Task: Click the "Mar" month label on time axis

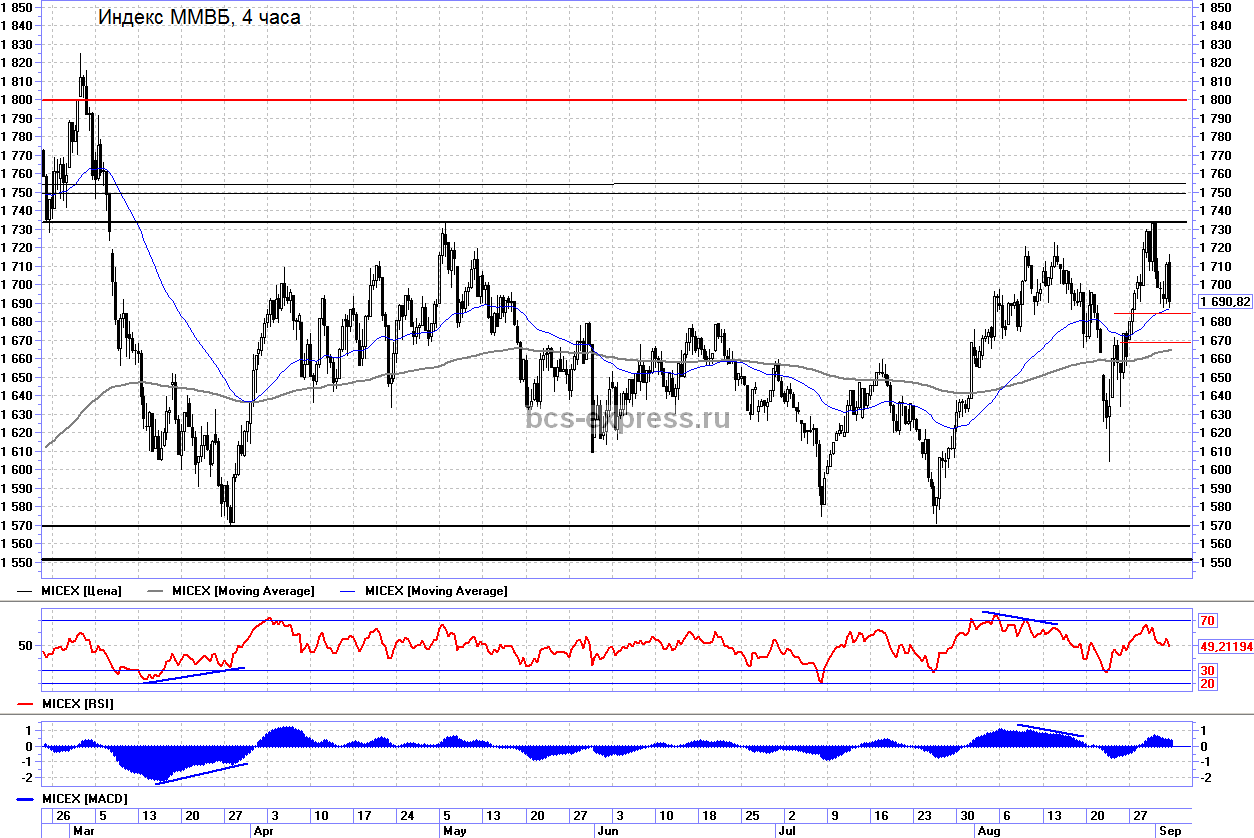Action: 82,830
